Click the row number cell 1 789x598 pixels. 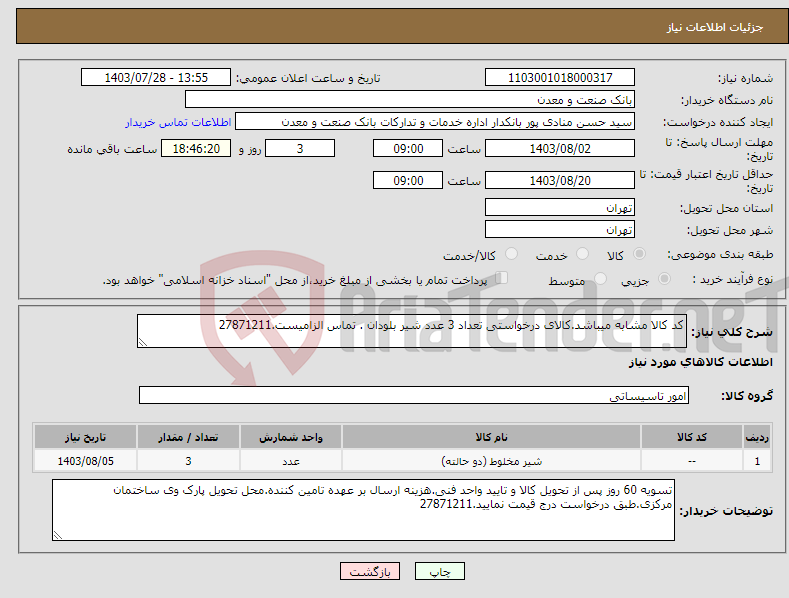tap(757, 461)
